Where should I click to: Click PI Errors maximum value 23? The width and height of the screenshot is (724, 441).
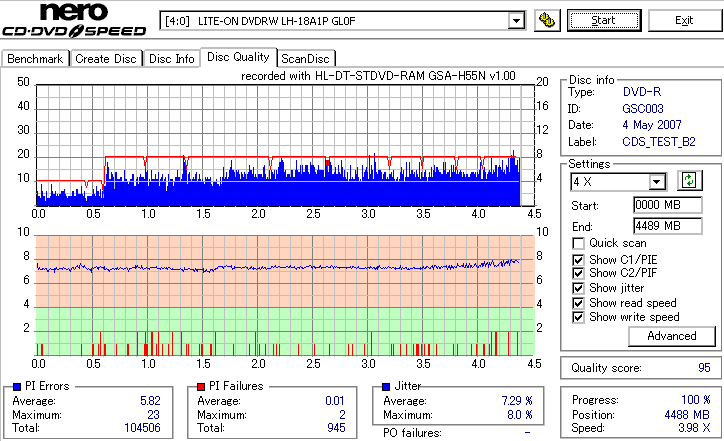(154, 415)
